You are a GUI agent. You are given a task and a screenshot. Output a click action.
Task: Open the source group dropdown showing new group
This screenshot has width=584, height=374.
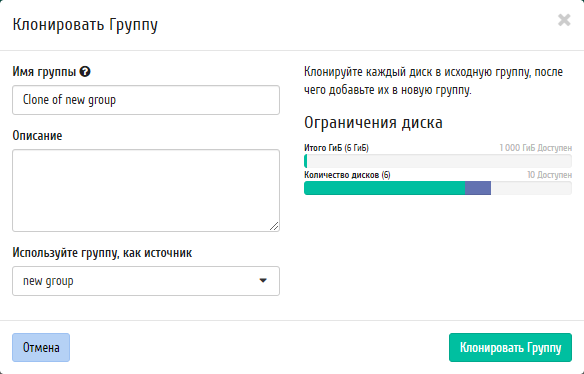[x=146, y=281]
